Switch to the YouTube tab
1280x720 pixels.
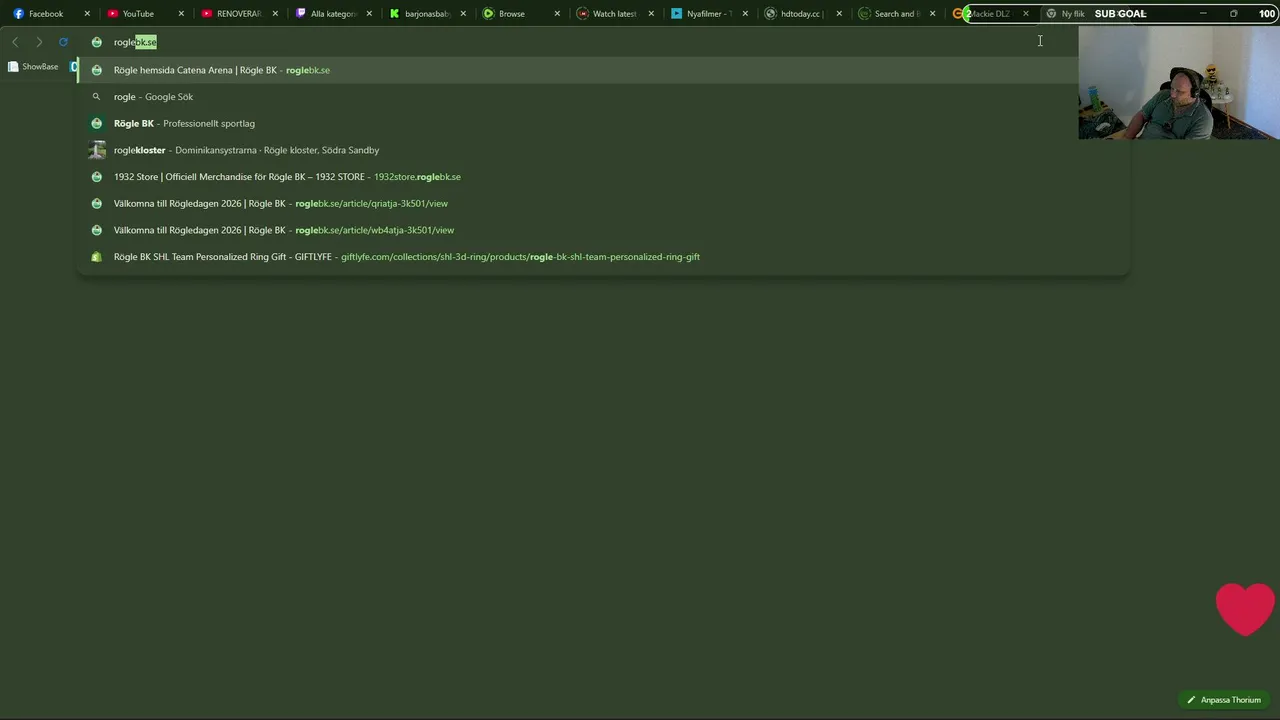[x=138, y=14]
